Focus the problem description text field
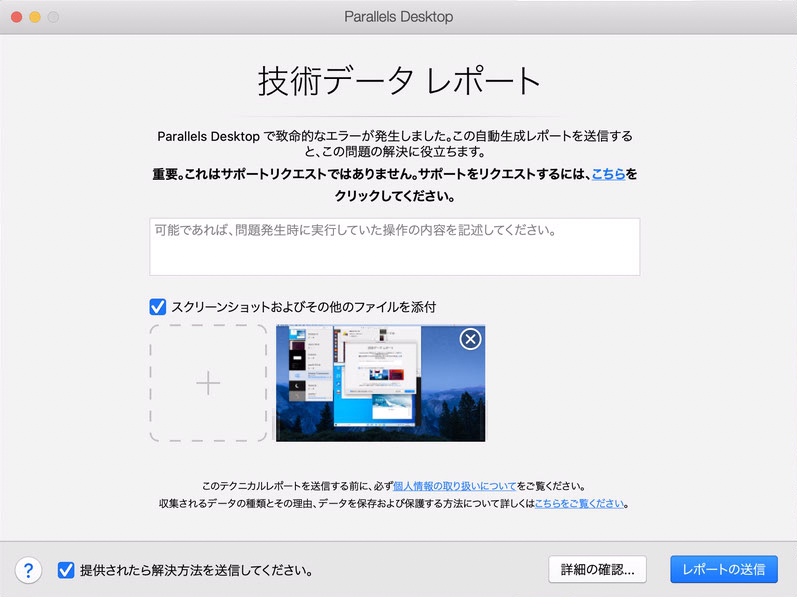Screen dimensions: 797x597 394,246
